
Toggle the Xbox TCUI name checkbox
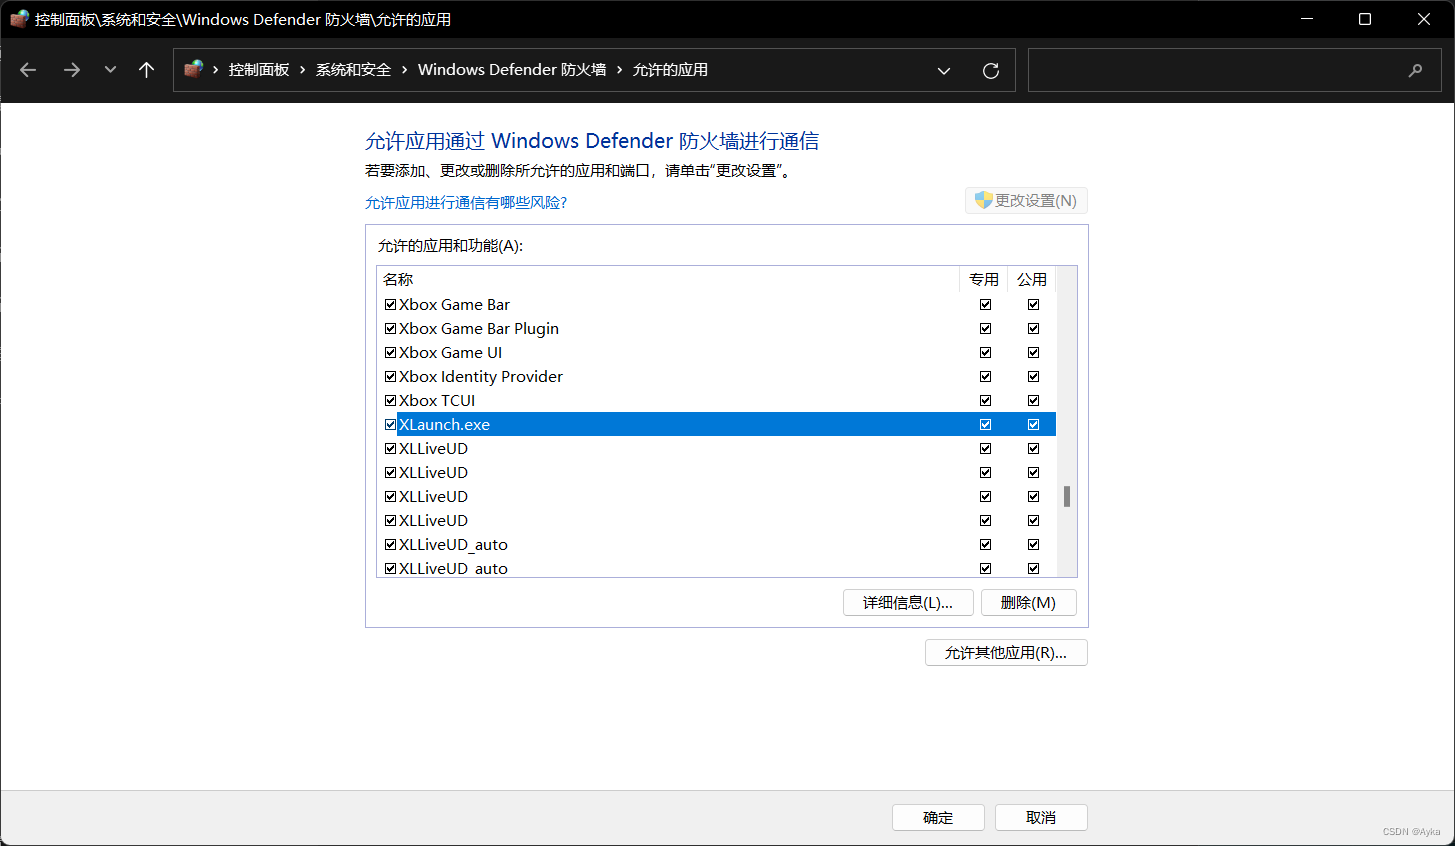pyautogui.click(x=391, y=400)
